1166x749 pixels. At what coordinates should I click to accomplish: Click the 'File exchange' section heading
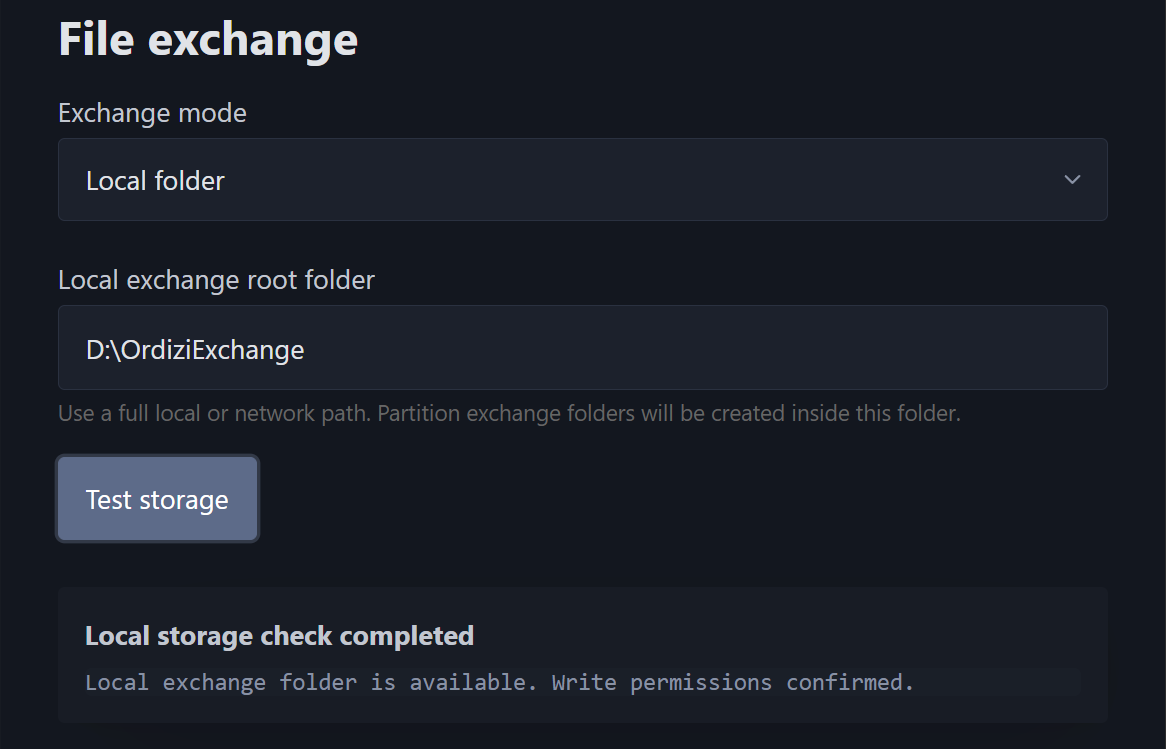coord(208,39)
